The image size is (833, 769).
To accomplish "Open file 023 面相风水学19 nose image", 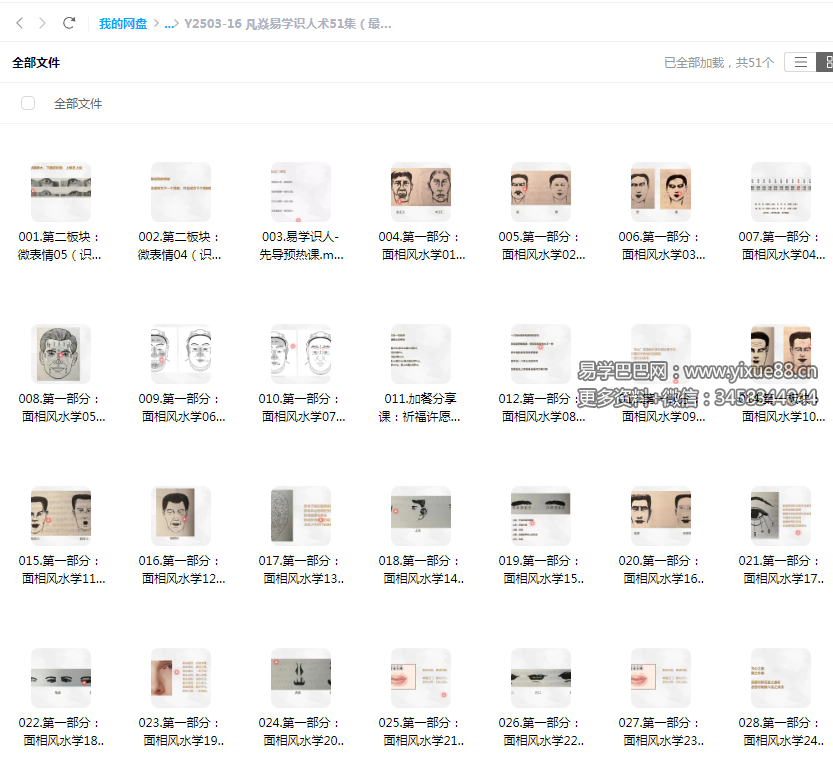I will click(x=181, y=678).
